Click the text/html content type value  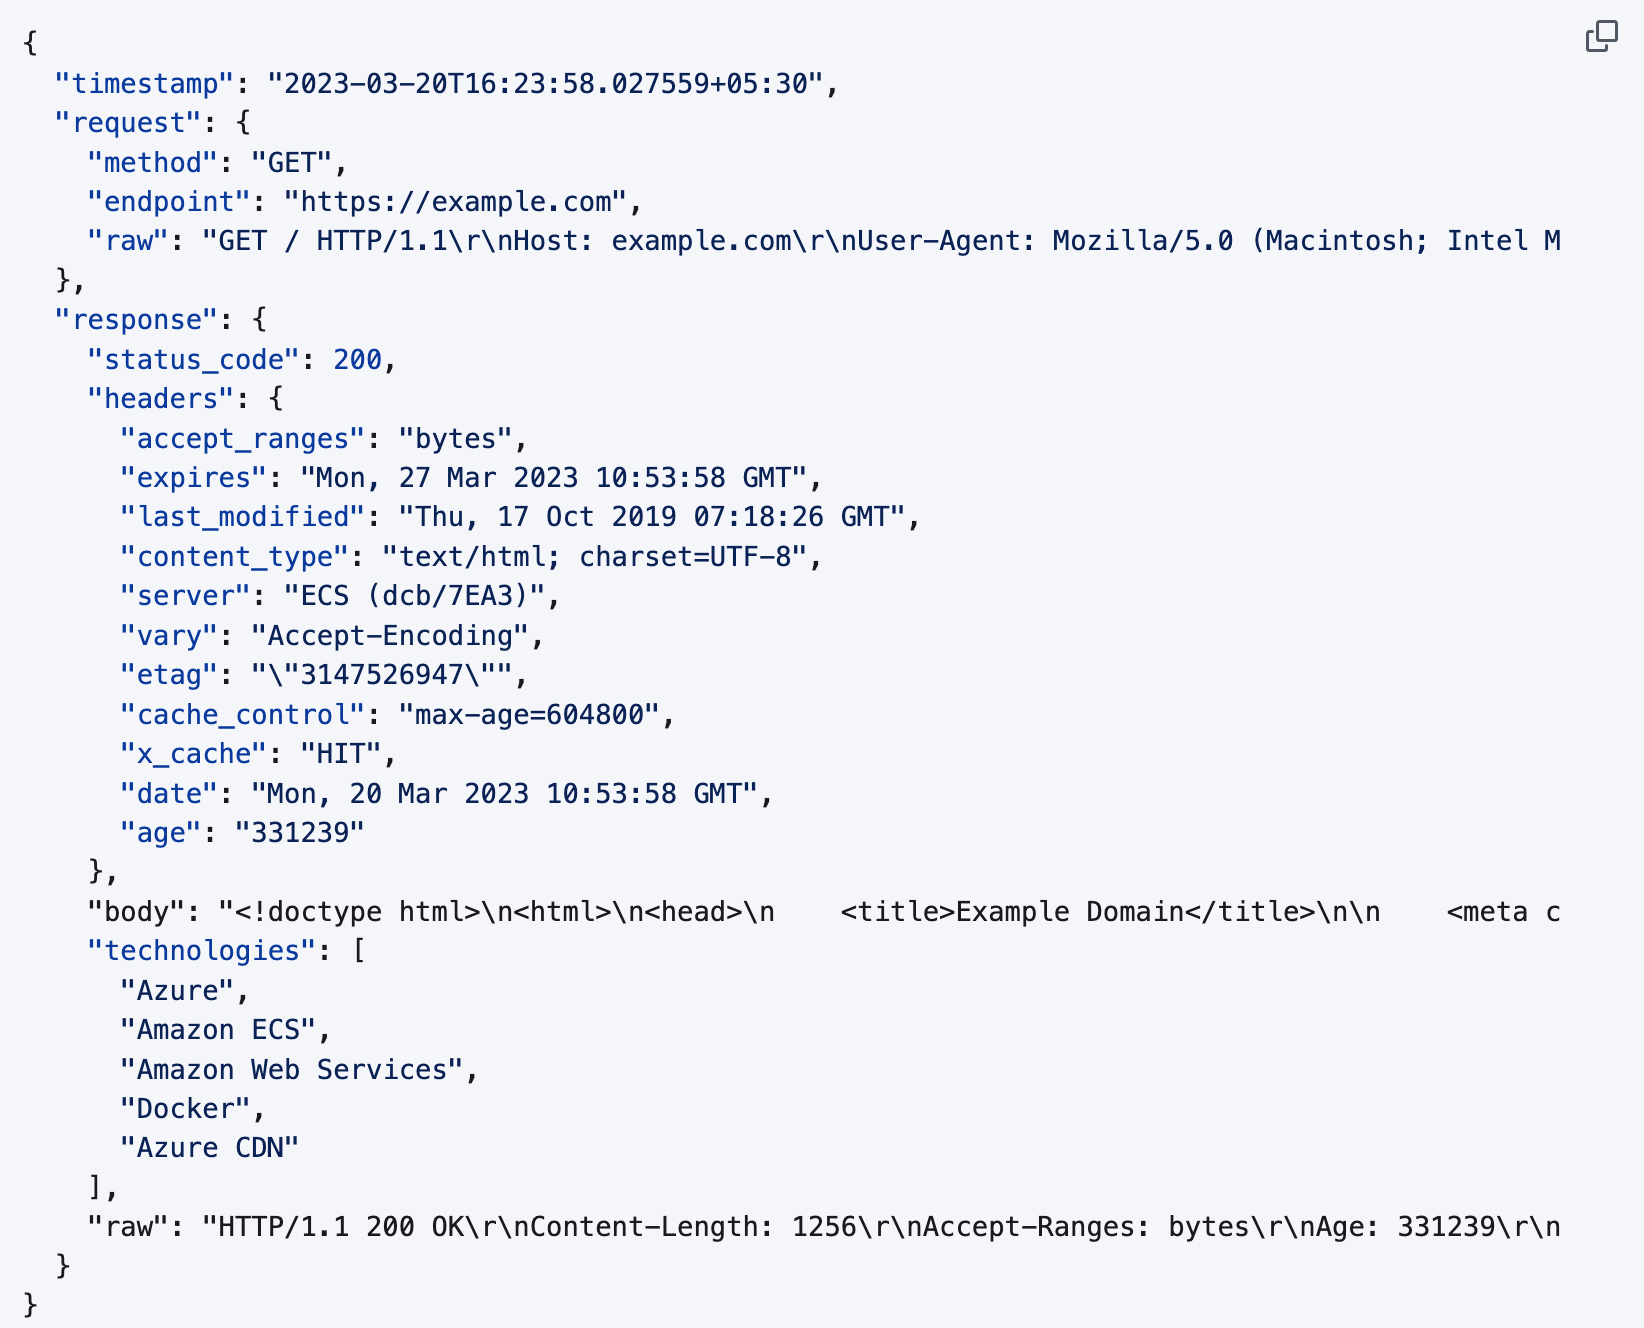pyautogui.click(x=594, y=557)
